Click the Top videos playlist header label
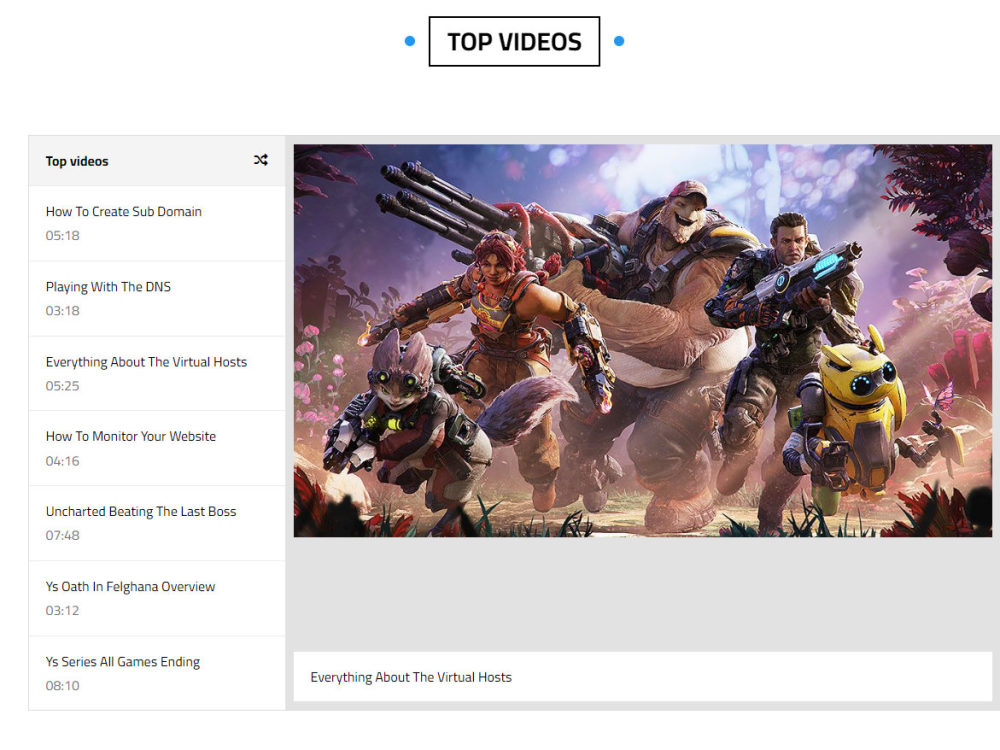The image size is (1000, 750). coord(77,161)
